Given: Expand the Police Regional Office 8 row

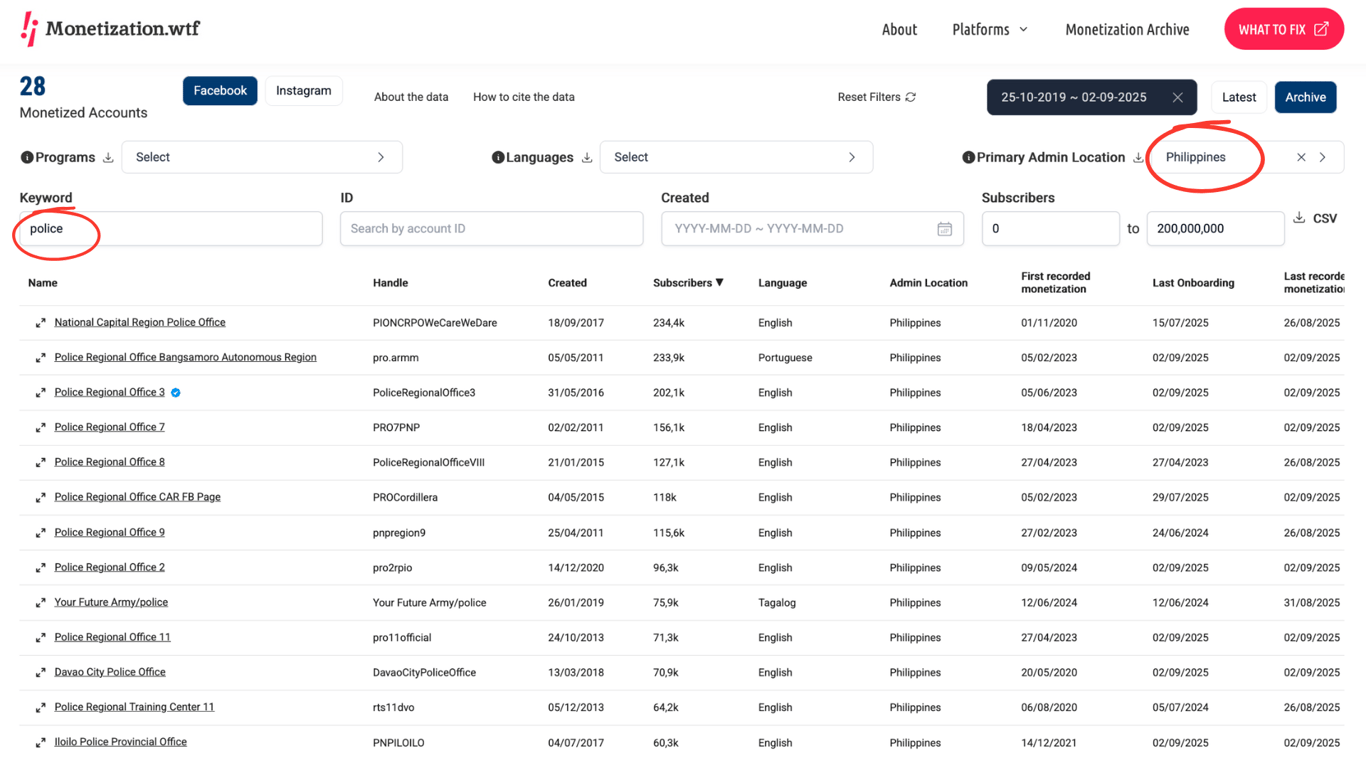Looking at the screenshot, I should (x=40, y=463).
